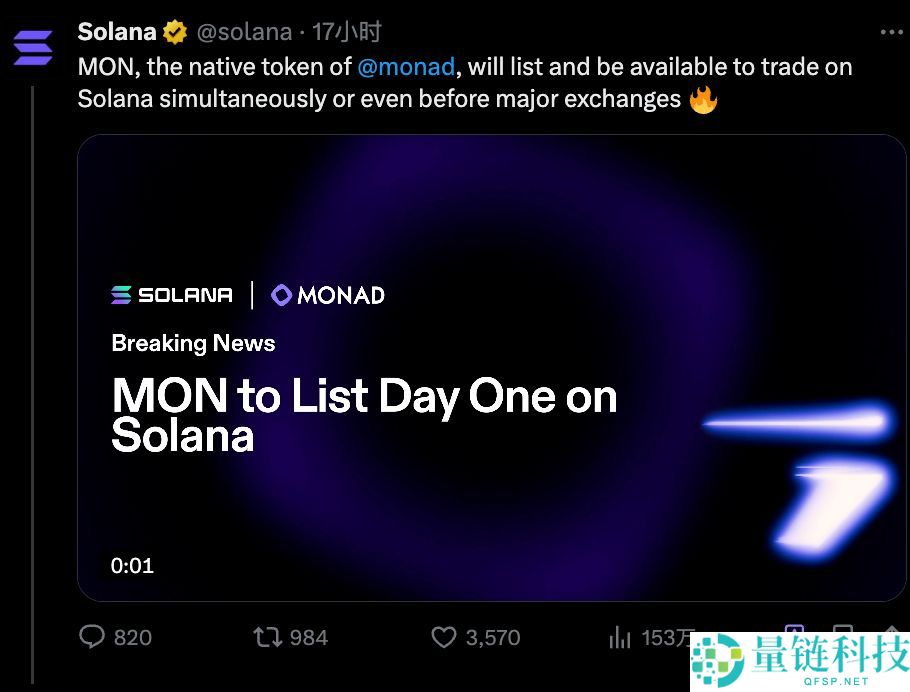The width and height of the screenshot is (910, 692).
Task: Open post analytics via the bar chart icon
Action: (622, 637)
